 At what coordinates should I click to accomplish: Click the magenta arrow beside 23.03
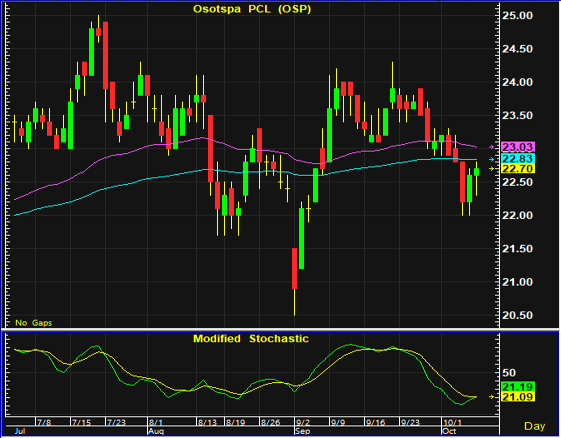pyautogui.click(x=492, y=147)
